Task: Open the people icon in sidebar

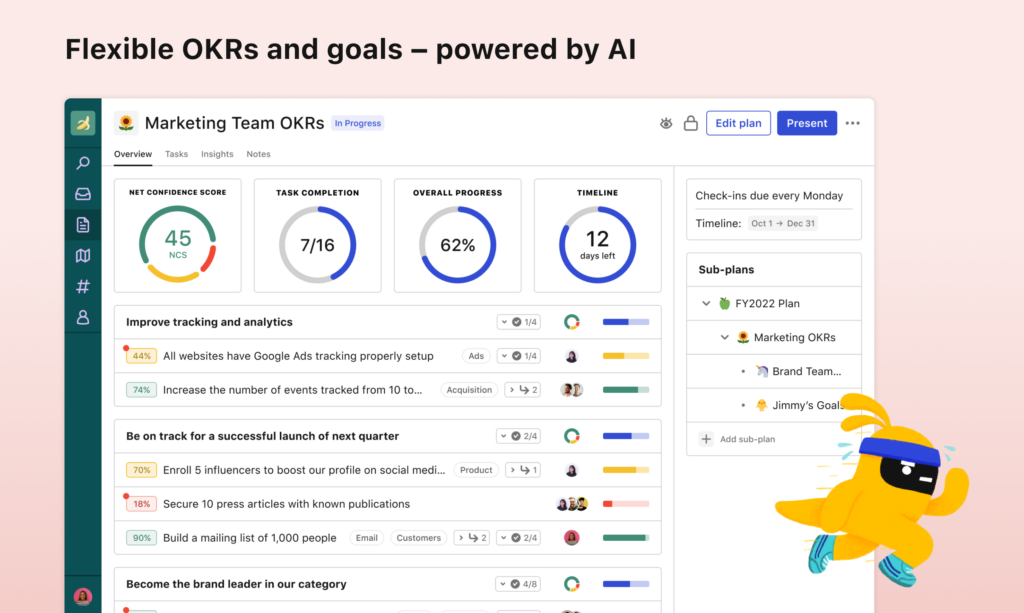Action: [83, 318]
